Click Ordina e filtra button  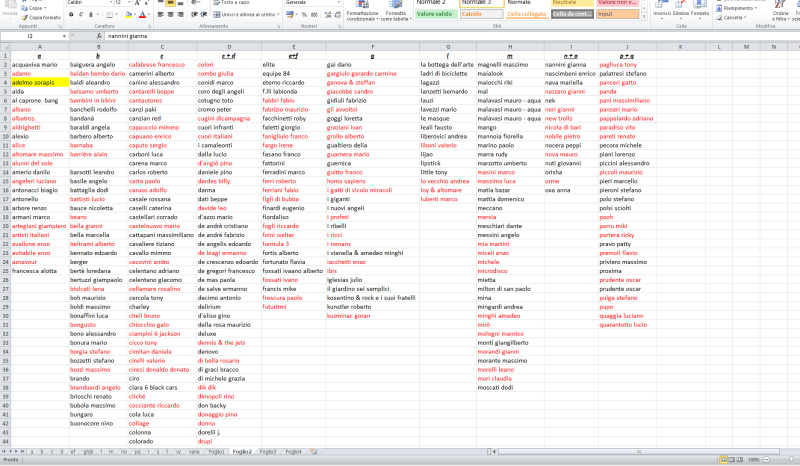tap(780, 11)
